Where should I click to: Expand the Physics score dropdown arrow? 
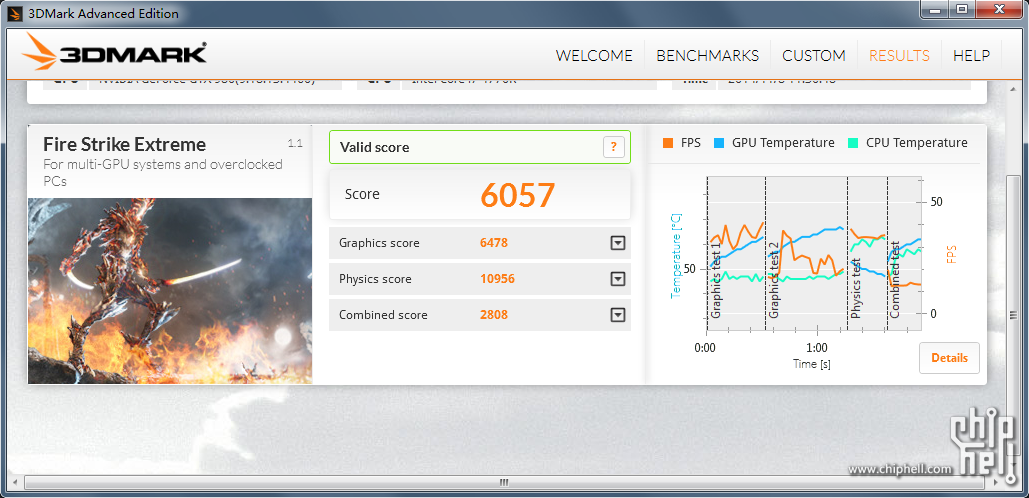pyautogui.click(x=618, y=280)
